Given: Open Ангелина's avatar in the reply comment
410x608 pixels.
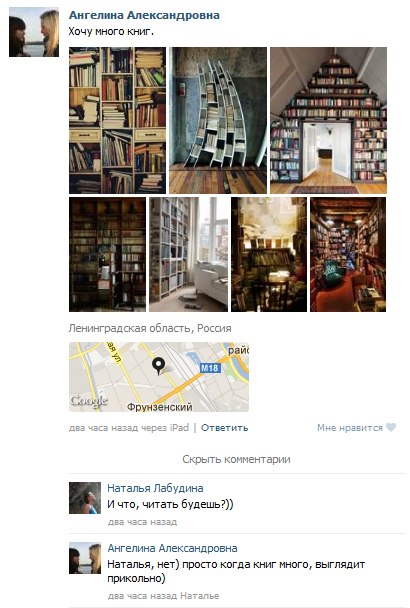Looking at the screenshot, I should [x=85, y=558].
